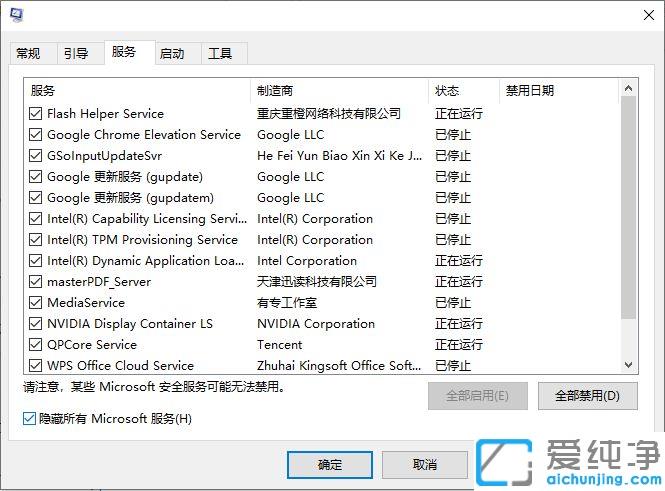
Task: Toggle the 隐藏所有 Microsoft 服务 checkbox
Action: click(x=30, y=418)
